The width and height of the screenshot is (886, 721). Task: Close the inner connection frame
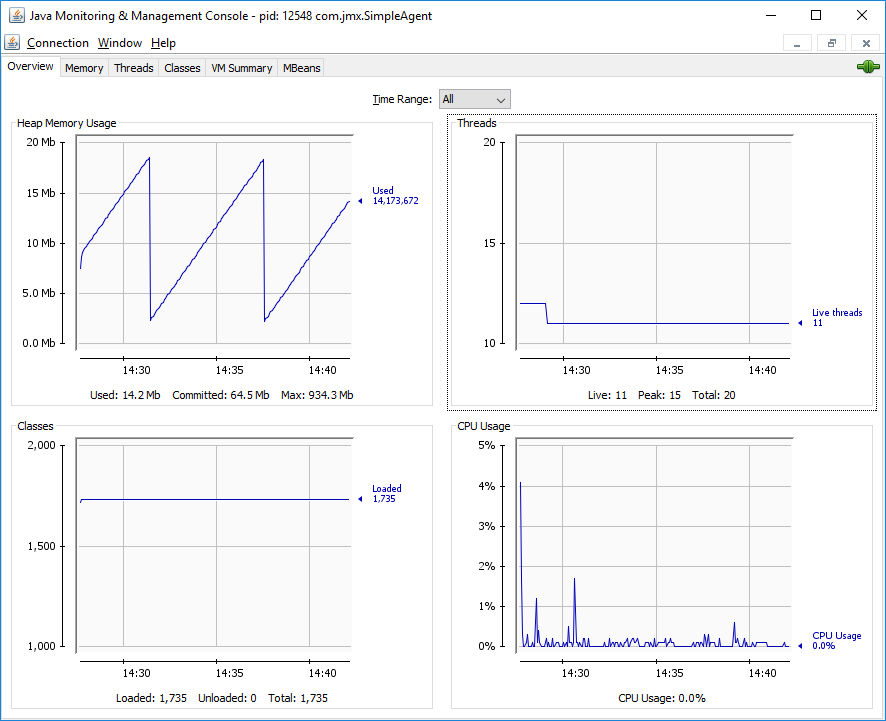[x=866, y=43]
